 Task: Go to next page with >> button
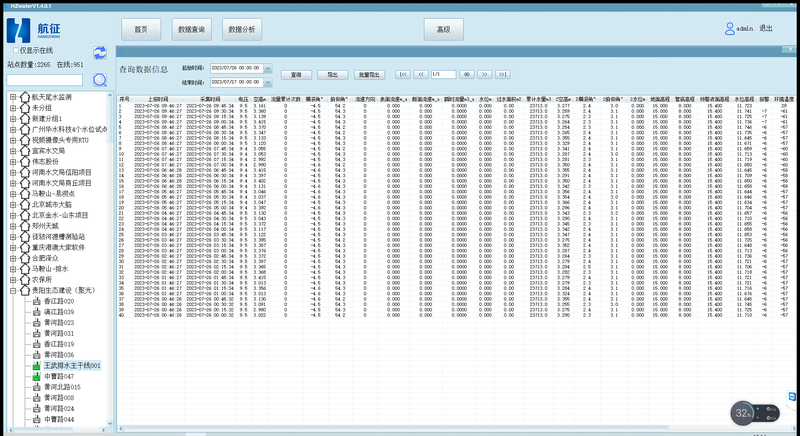pyautogui.click(x=485, y=74)
